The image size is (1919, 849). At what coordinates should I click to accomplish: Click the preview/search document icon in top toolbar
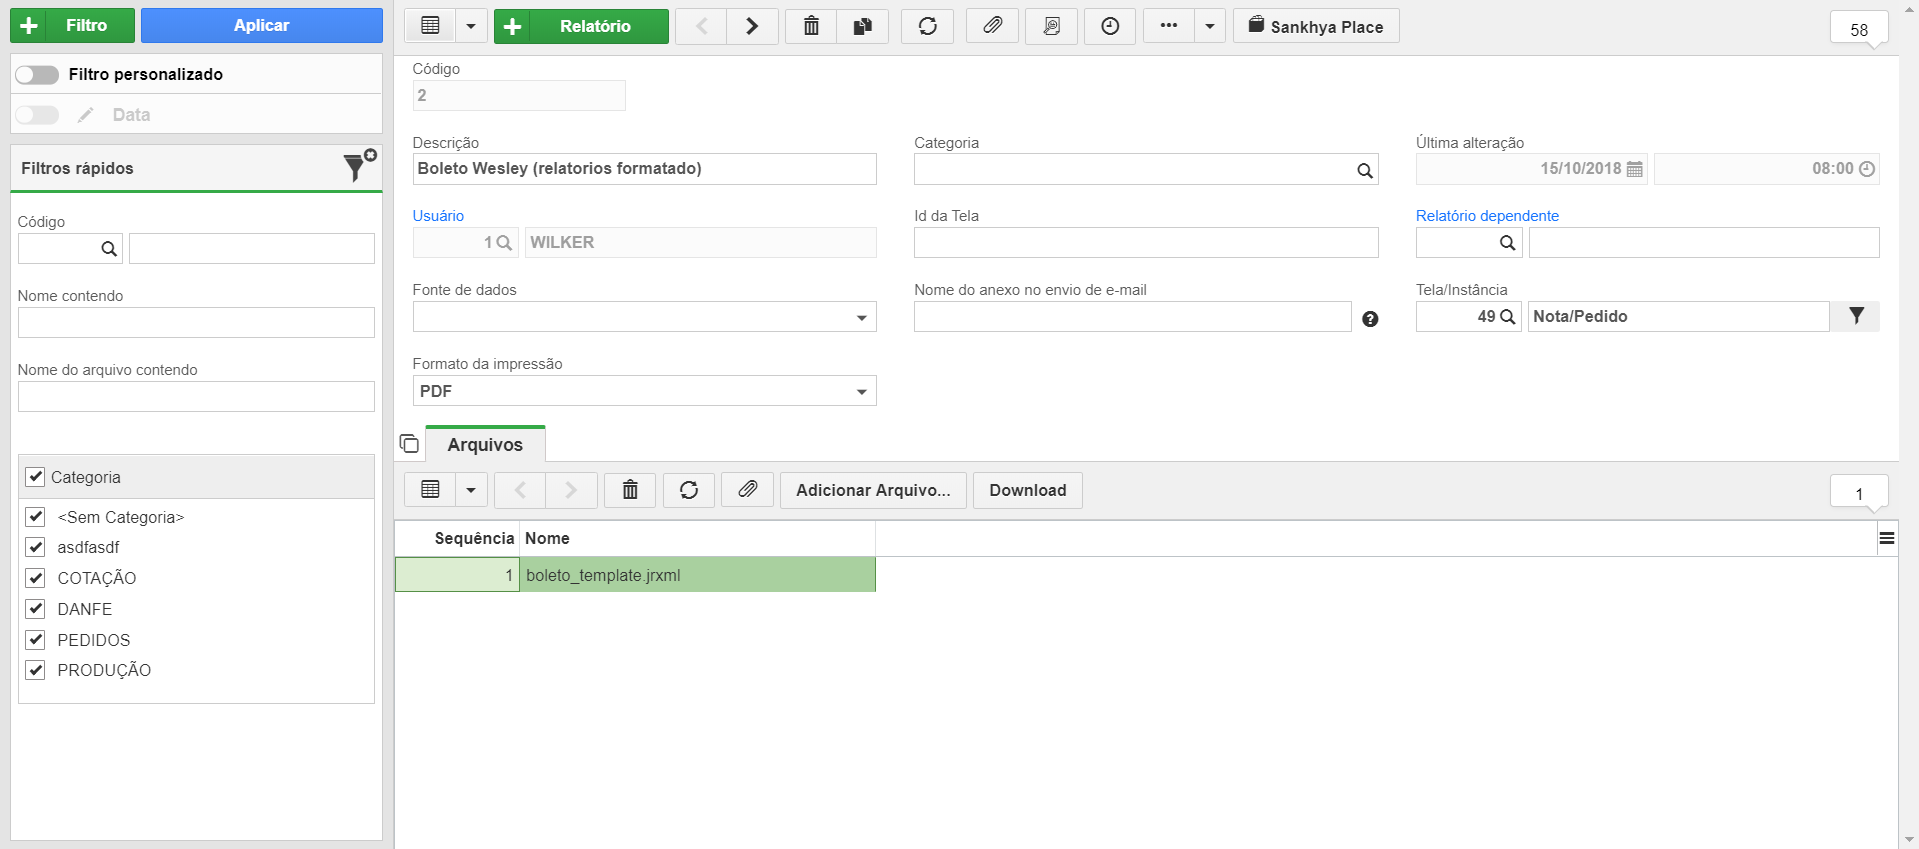point(1051,26)
